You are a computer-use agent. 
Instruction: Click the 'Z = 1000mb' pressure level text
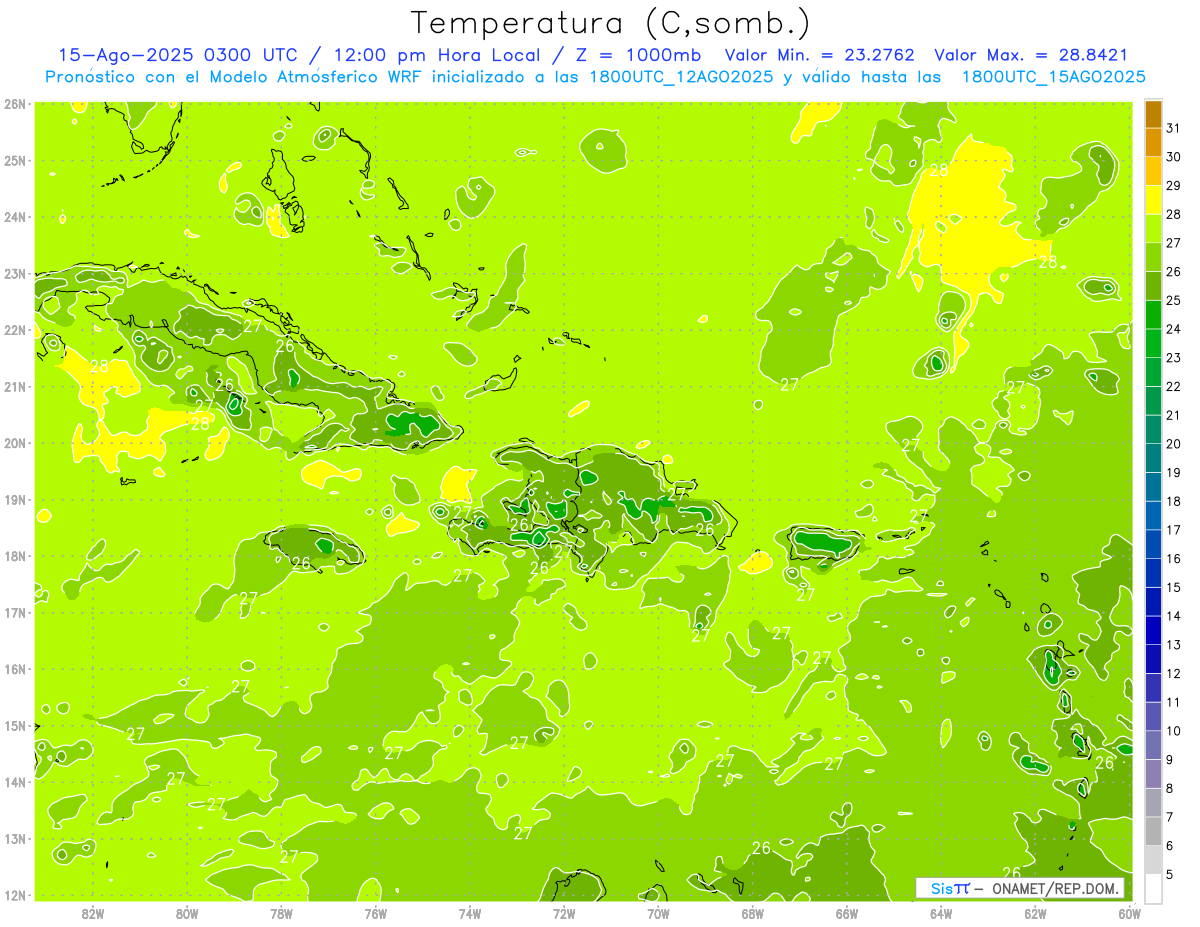(638, 55)
